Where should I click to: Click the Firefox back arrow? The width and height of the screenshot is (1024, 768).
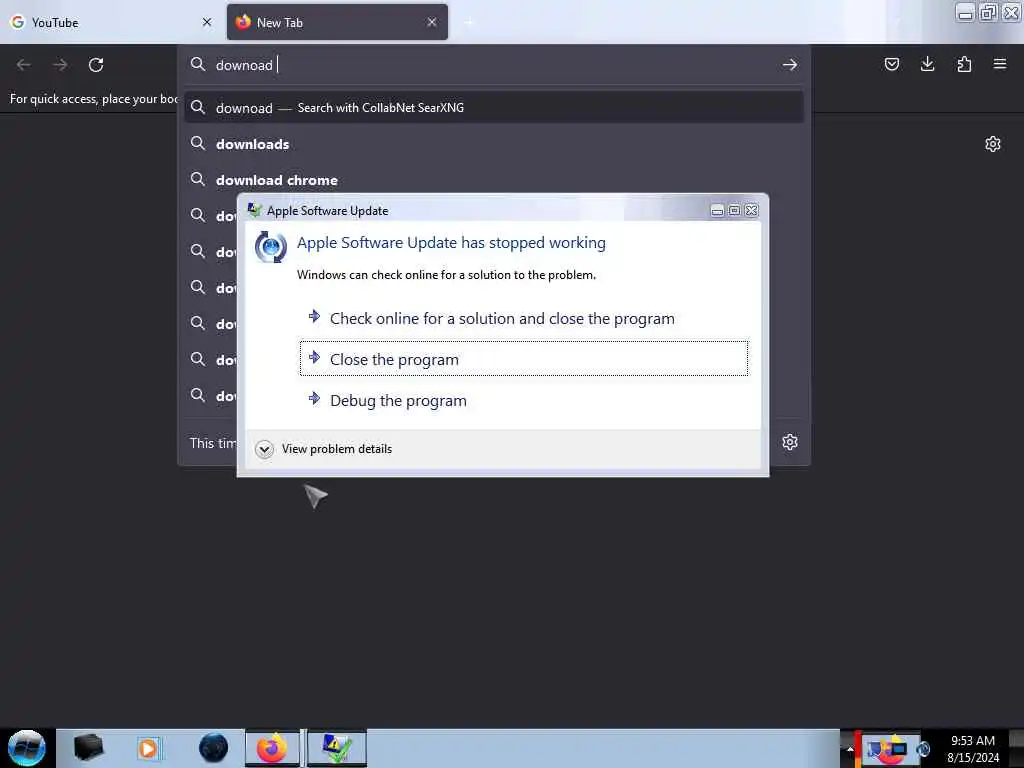click(24, 65)
